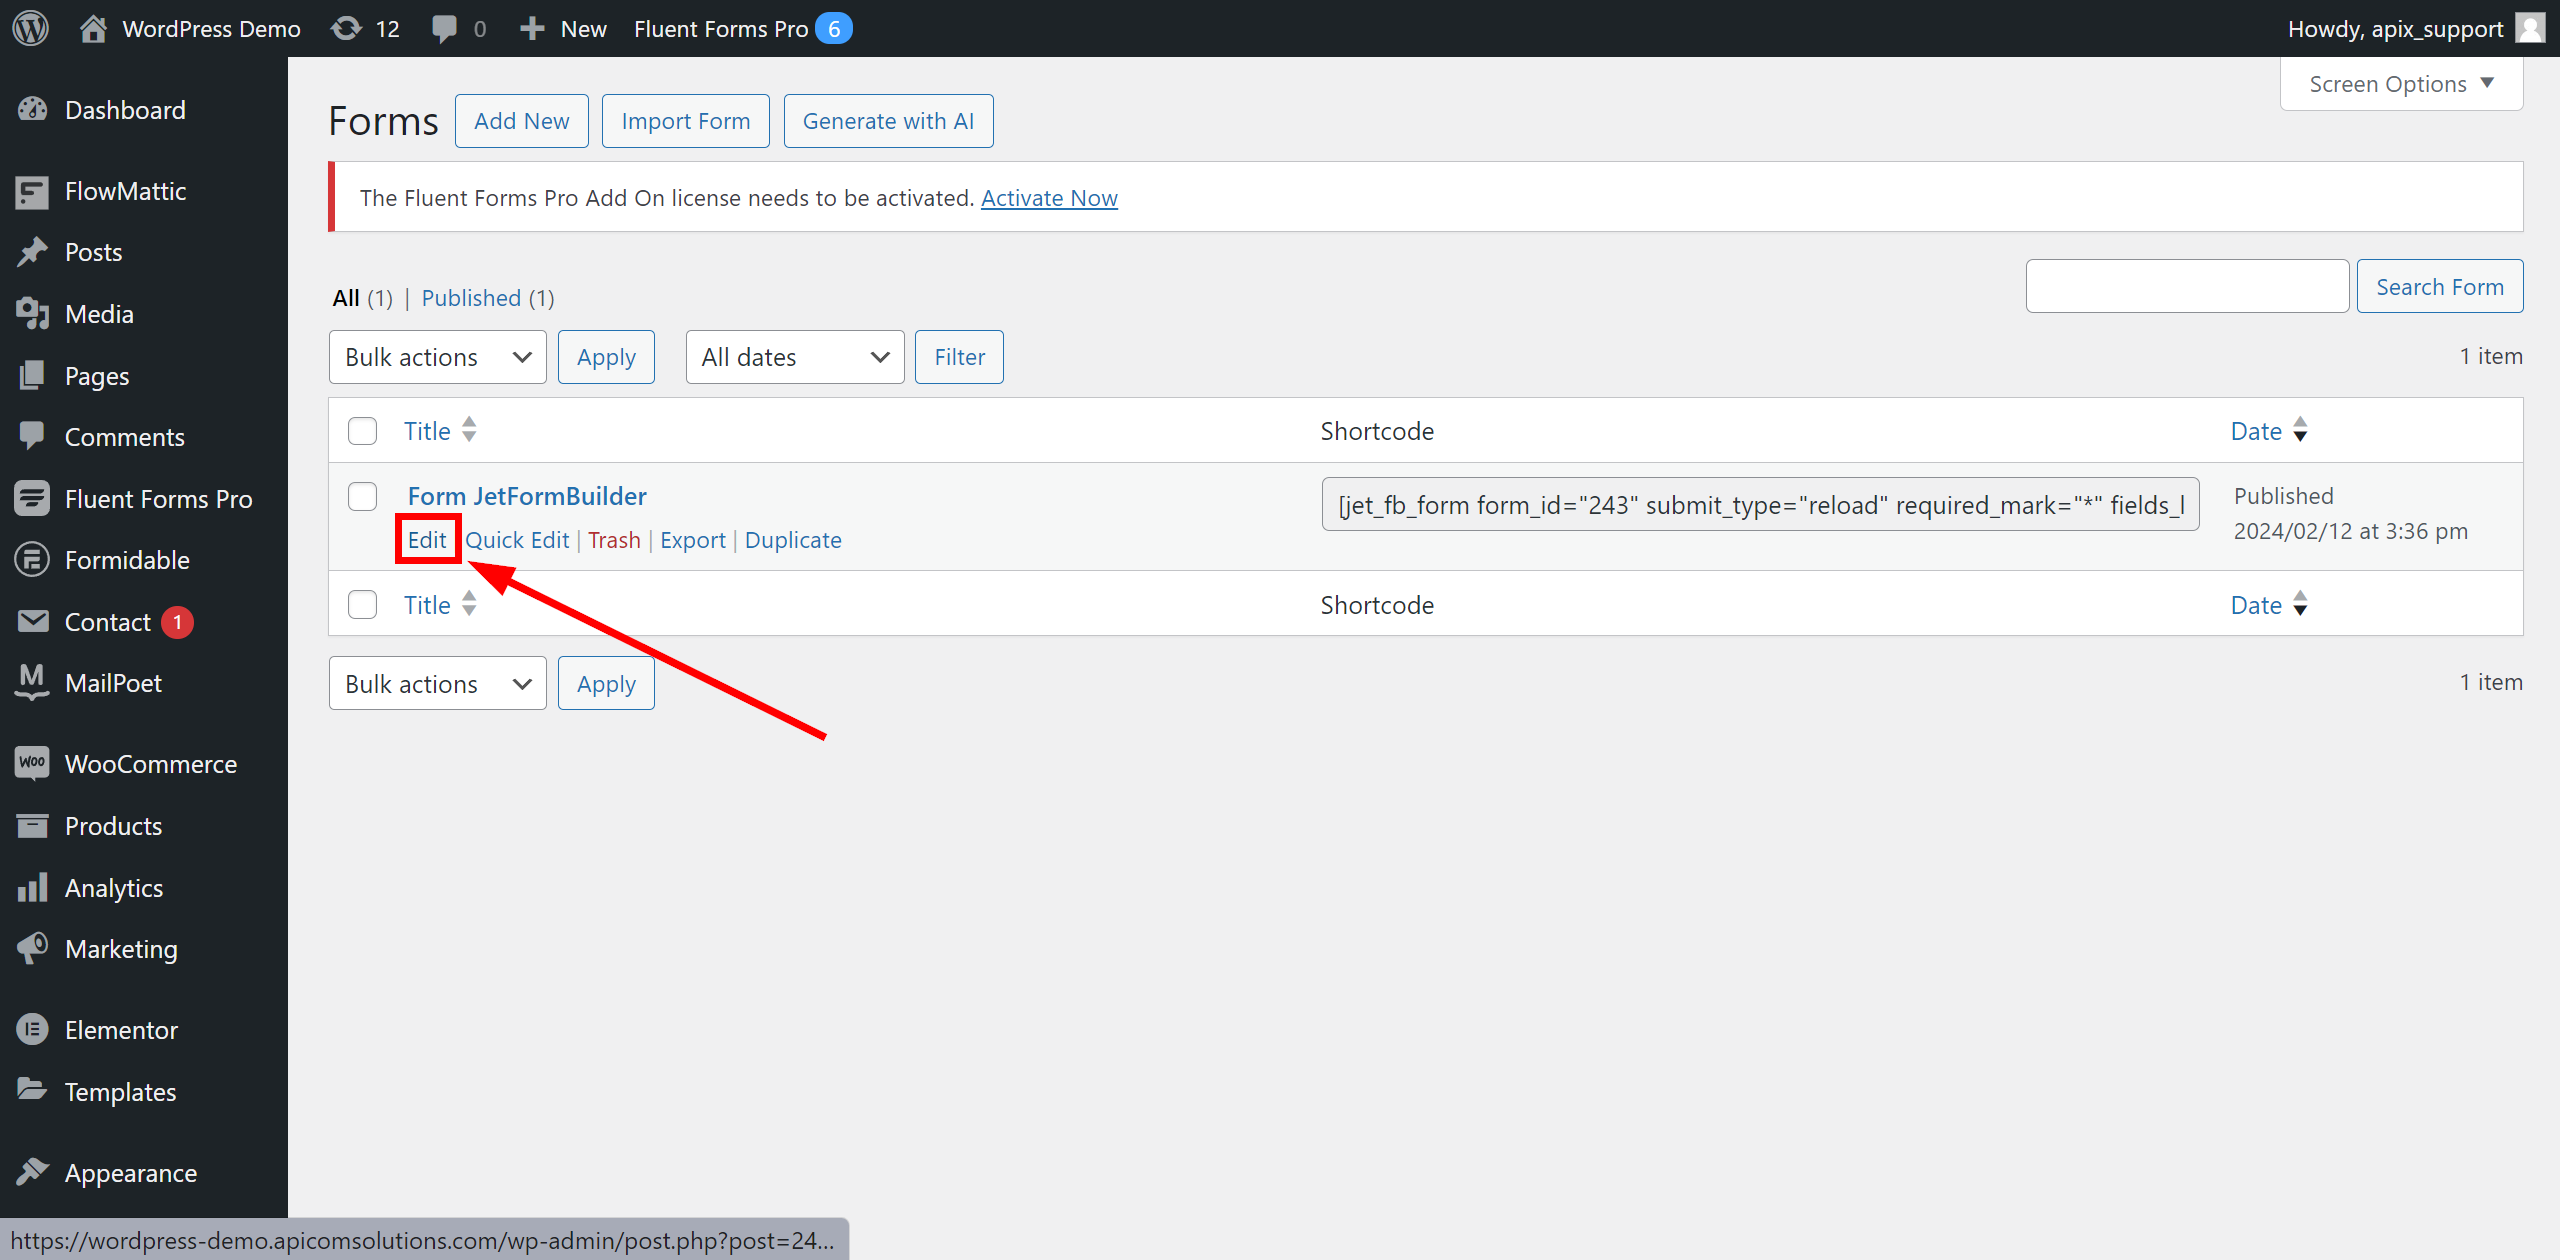Click Export under Form JetFormBuilder

click(693, 540)
